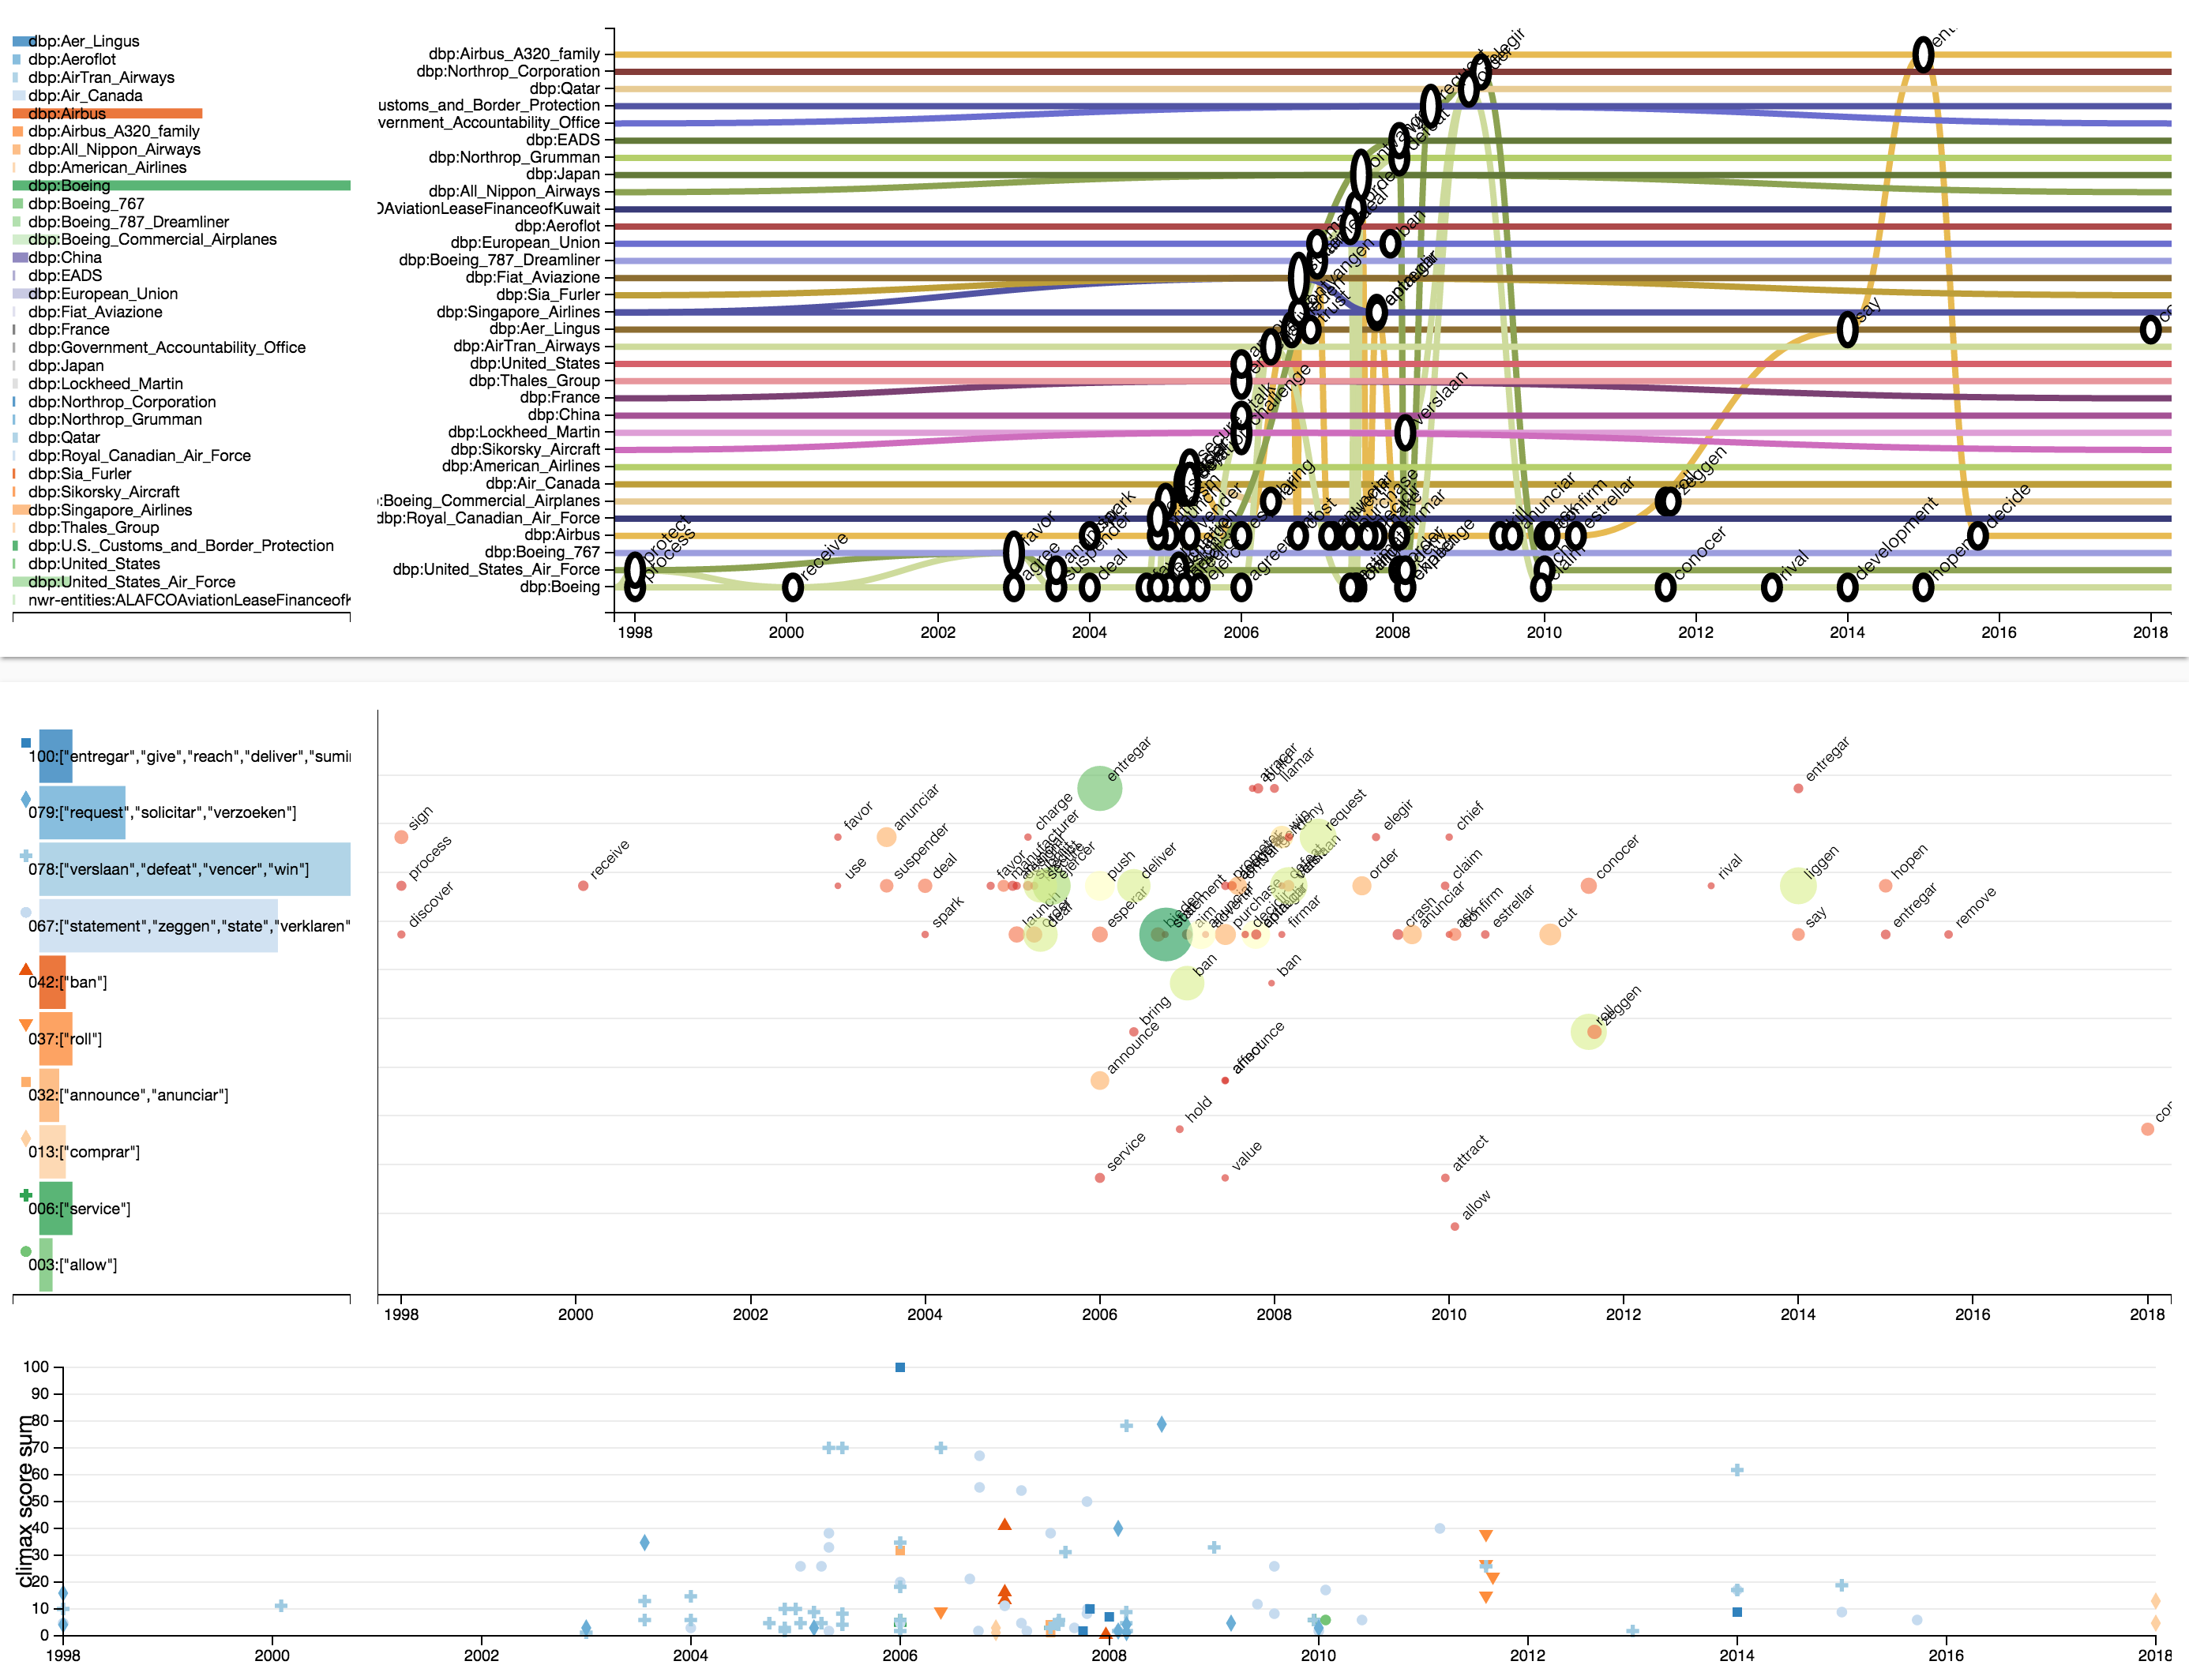Image resolution: width=2189 pixels, height=1680 pixels.
Task: Click the dbp:Northrop_Grumman y-axis label
Action: 515,157
